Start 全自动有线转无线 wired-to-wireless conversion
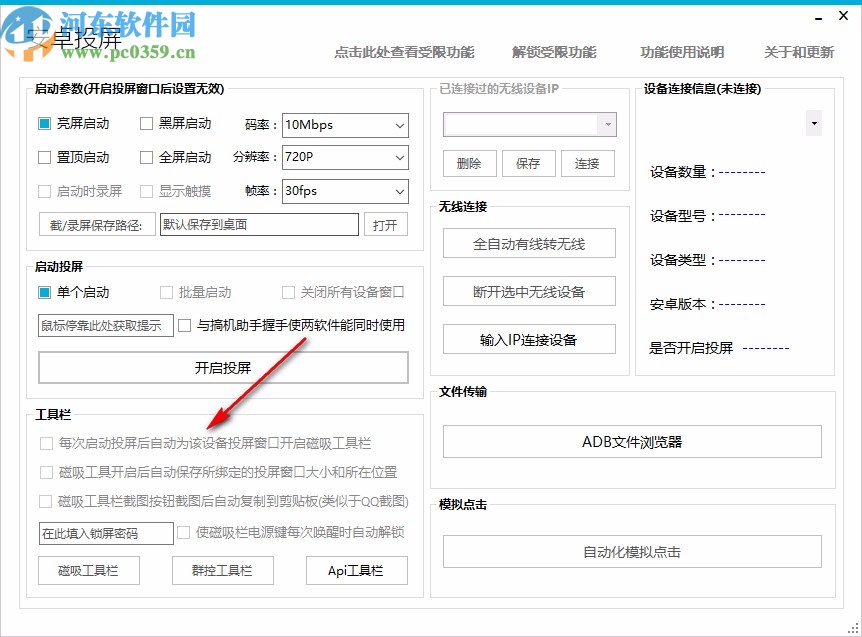The width and height of the screenshot is (862, 637). 528,243
